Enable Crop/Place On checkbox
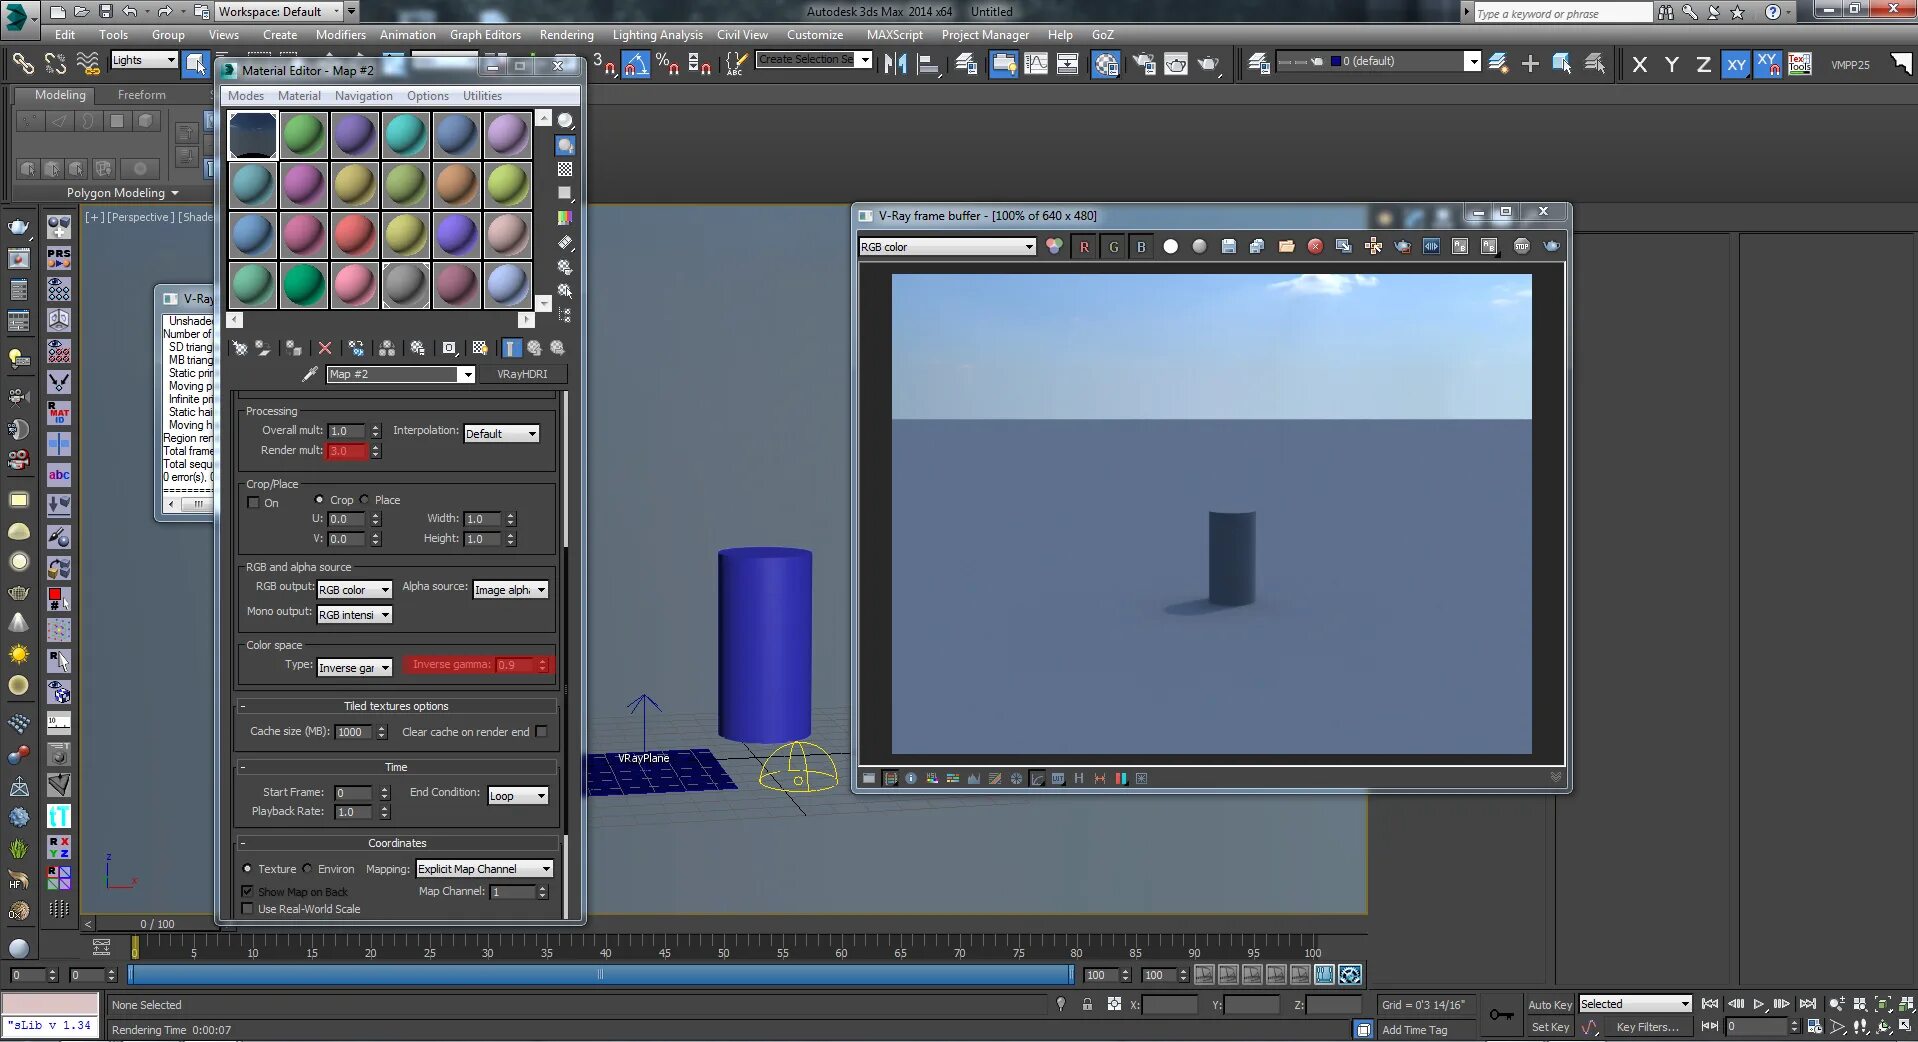The image size is (1918, 1042). [253, 503]
